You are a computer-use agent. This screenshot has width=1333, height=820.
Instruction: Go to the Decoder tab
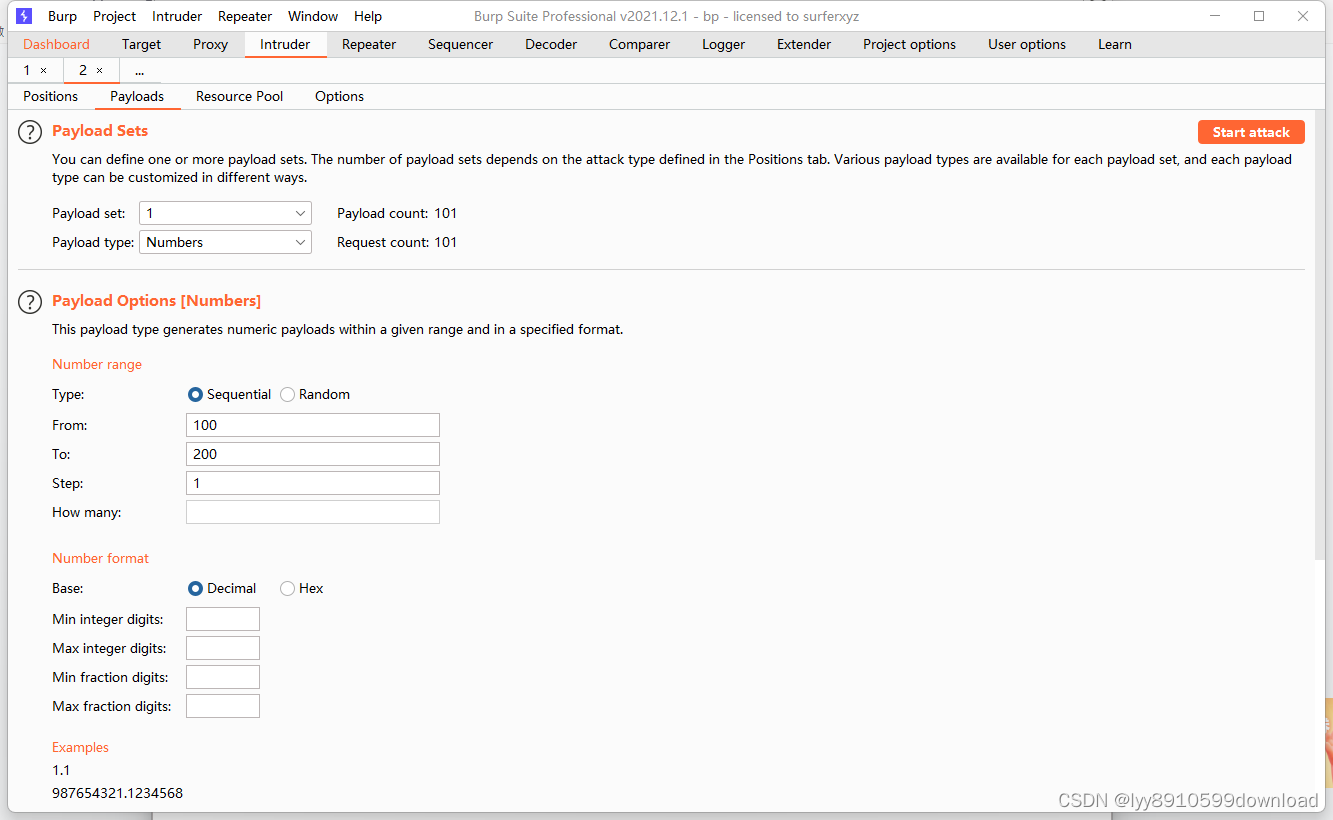click(551, 44)
